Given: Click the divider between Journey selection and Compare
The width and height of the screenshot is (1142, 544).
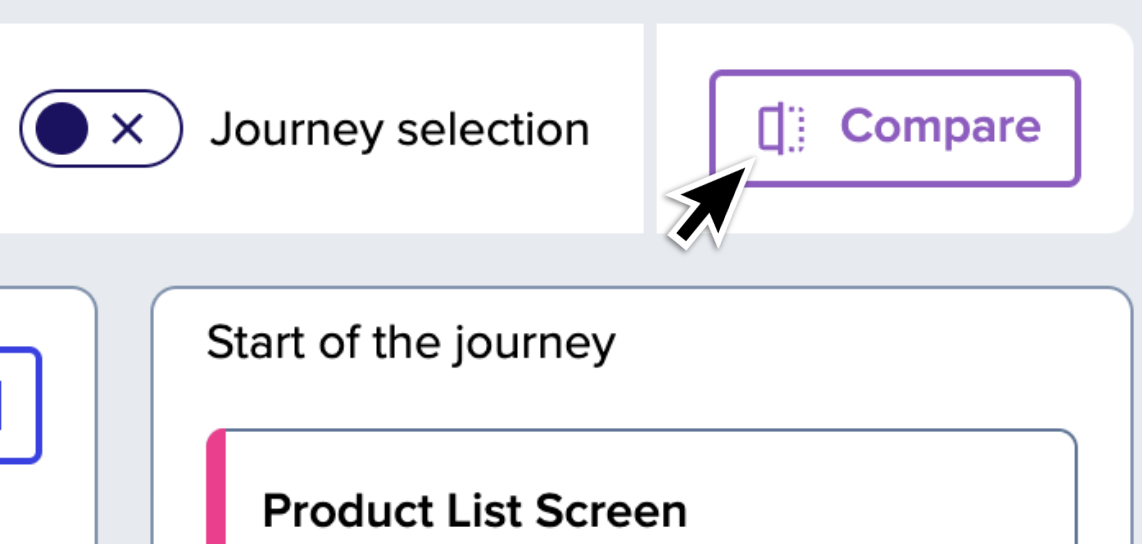Looking at the screenshot, I should pos(650,128).
